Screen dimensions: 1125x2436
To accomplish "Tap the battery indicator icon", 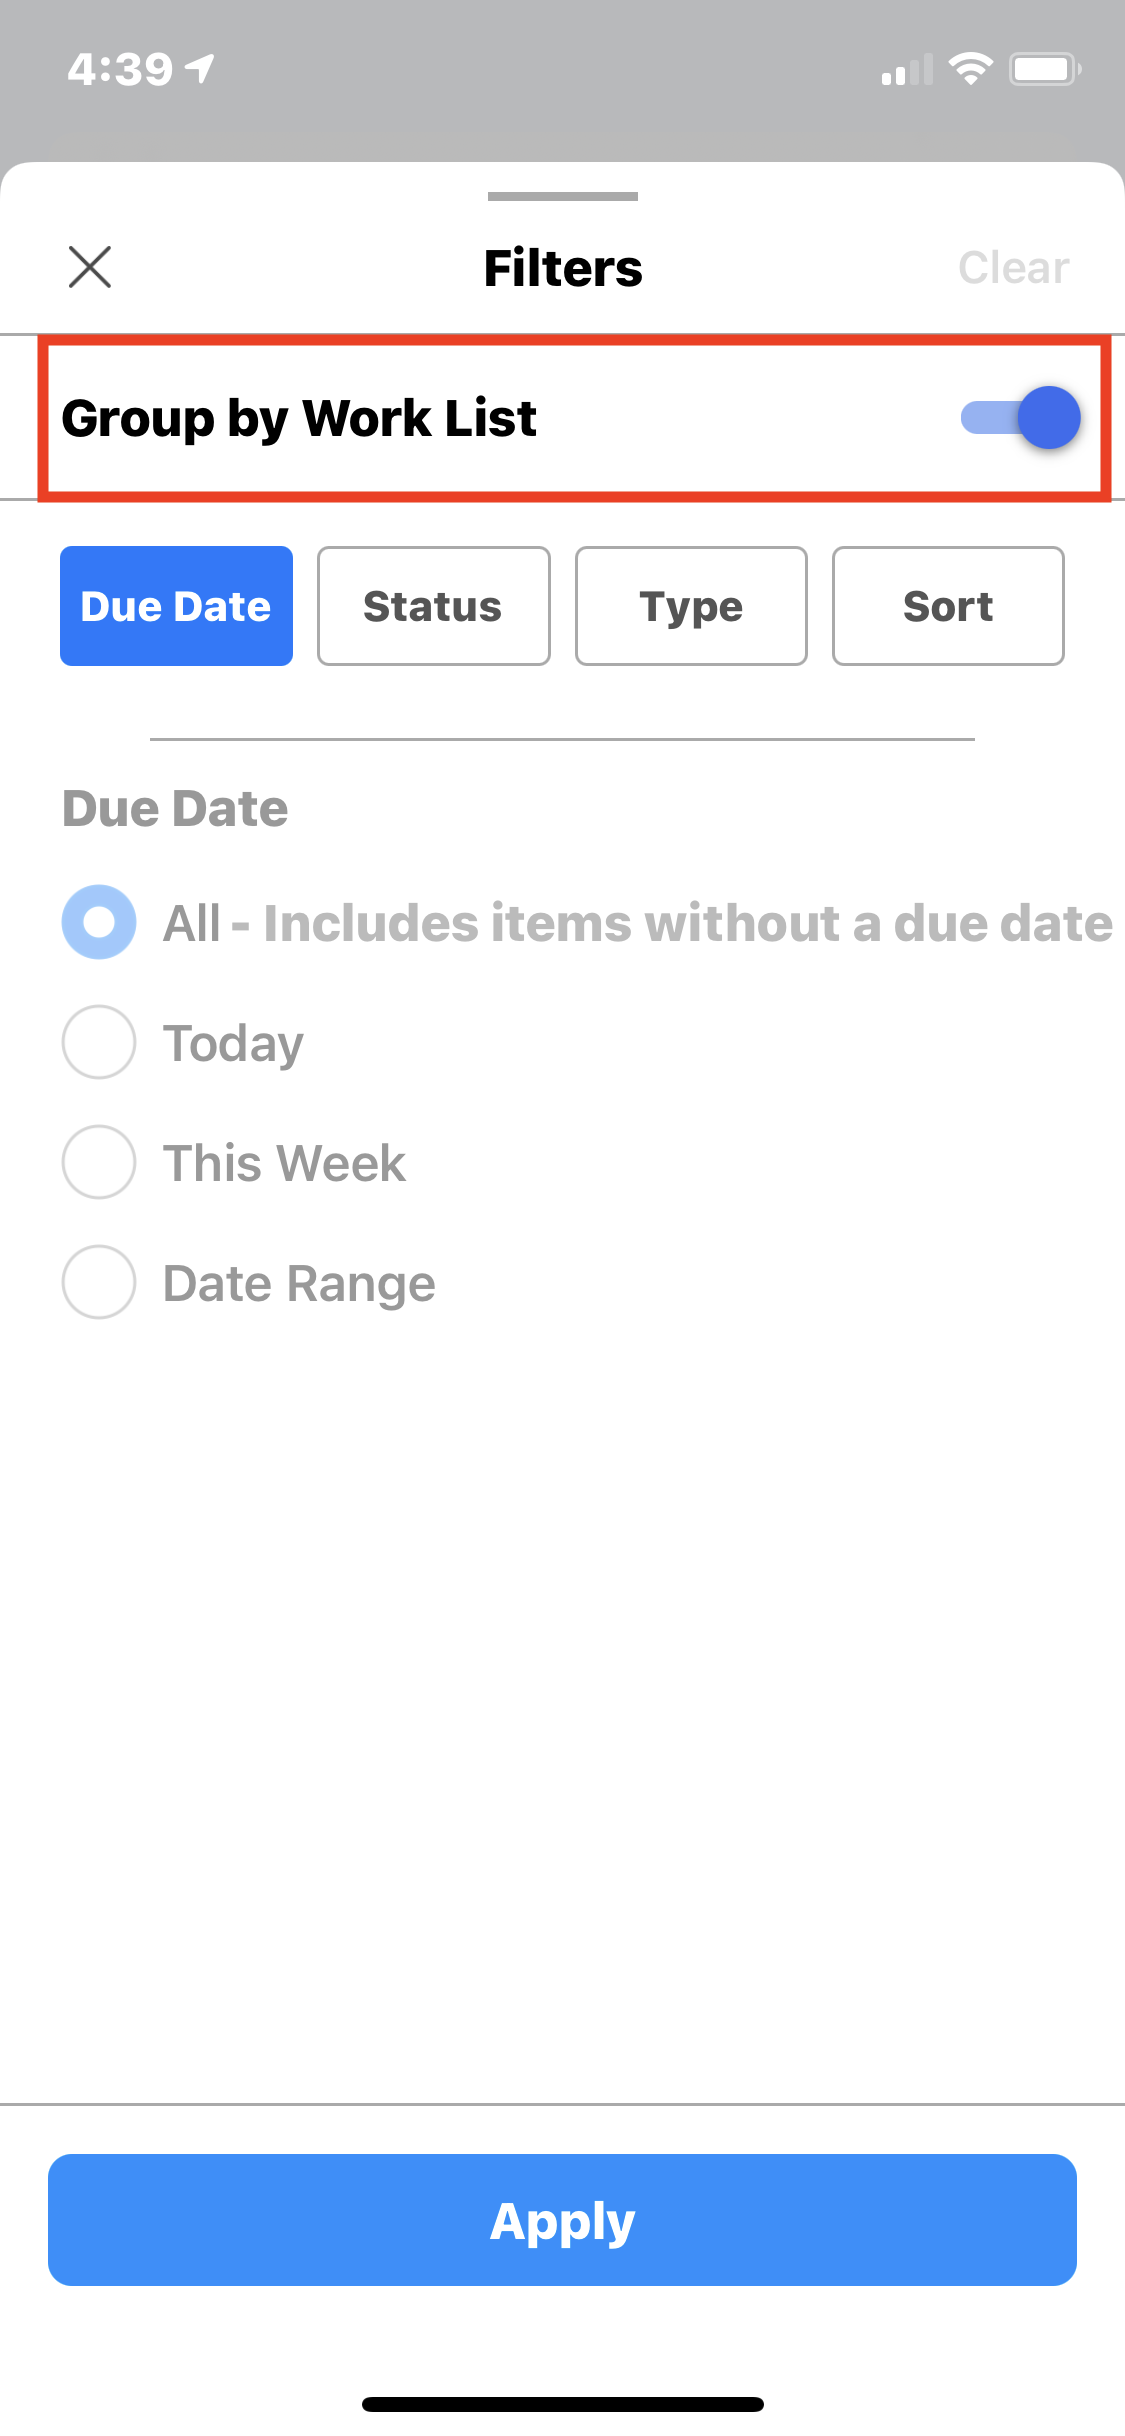I will pos(1044,69).
